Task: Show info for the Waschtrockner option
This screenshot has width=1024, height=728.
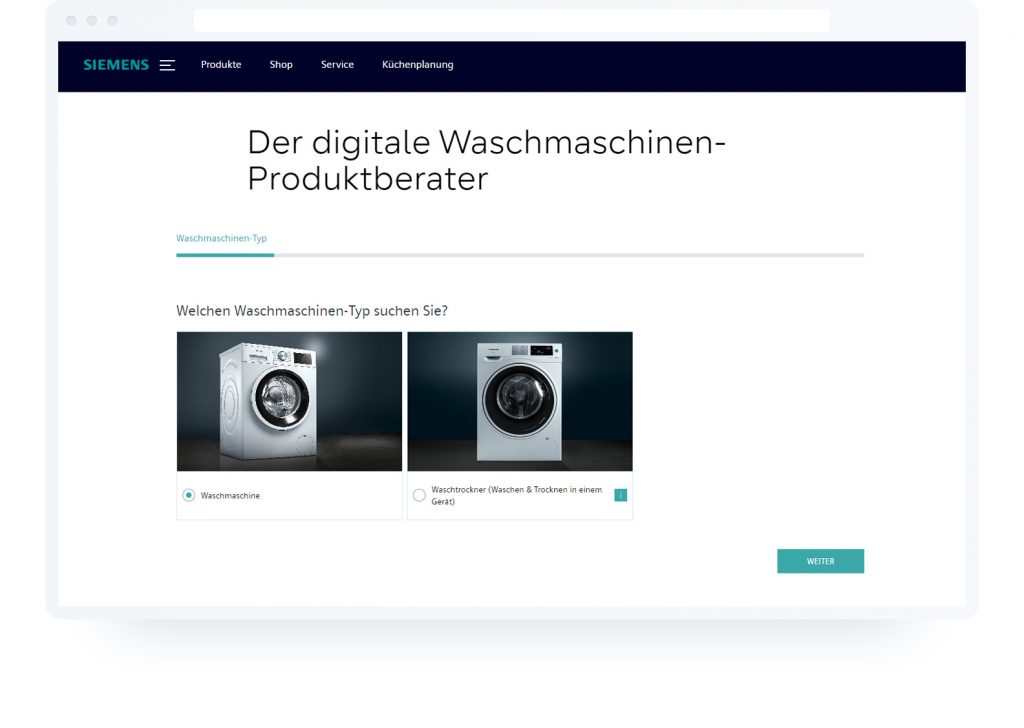Action: (x=620, y=496)
